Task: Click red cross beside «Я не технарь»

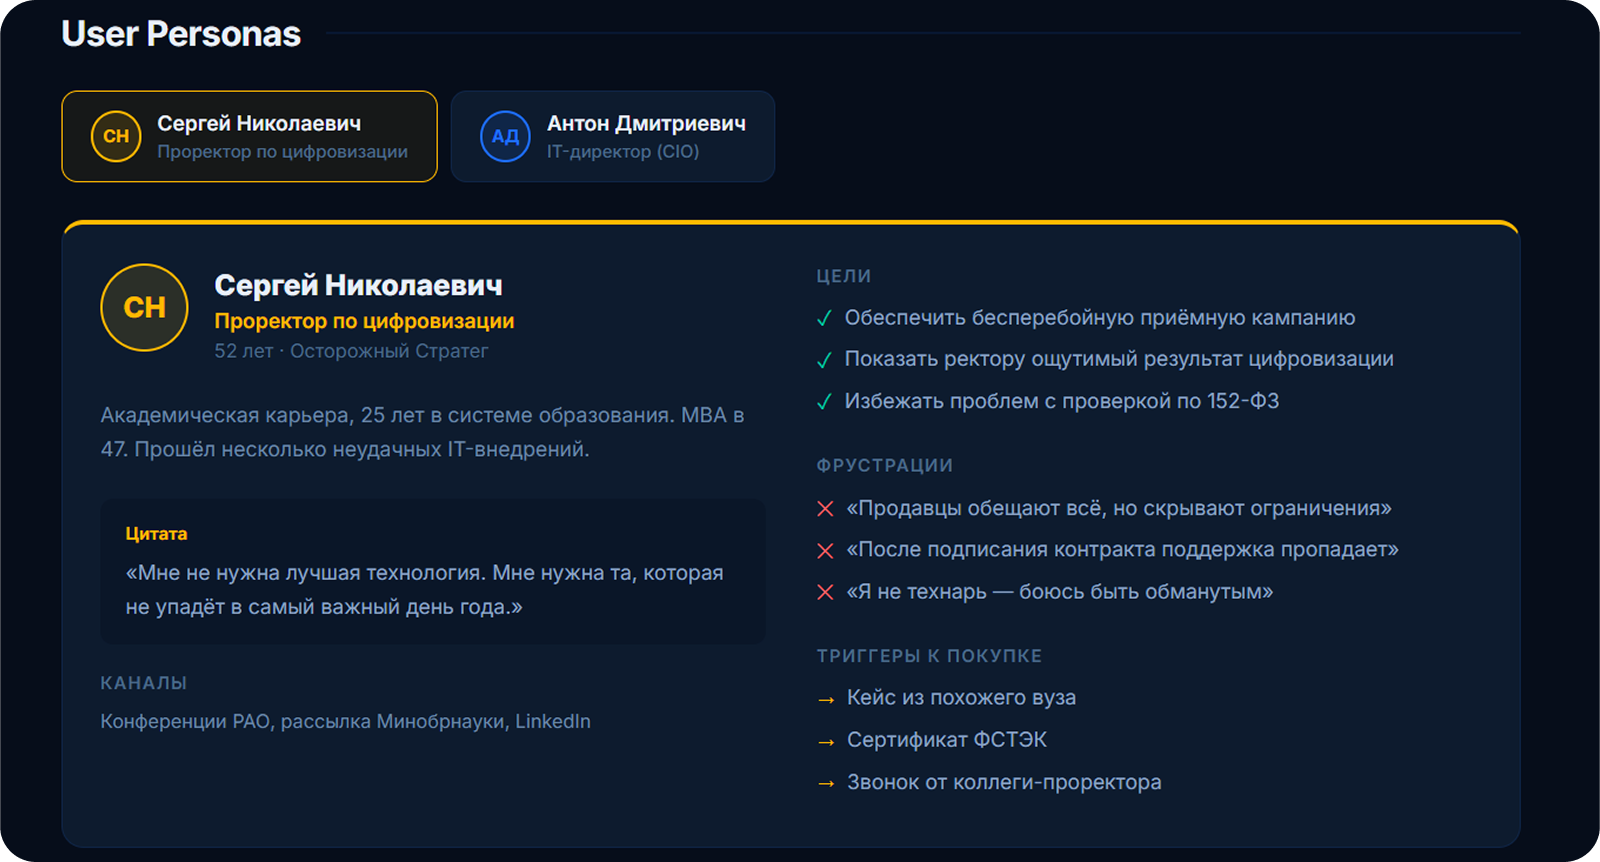Action: 825,592
